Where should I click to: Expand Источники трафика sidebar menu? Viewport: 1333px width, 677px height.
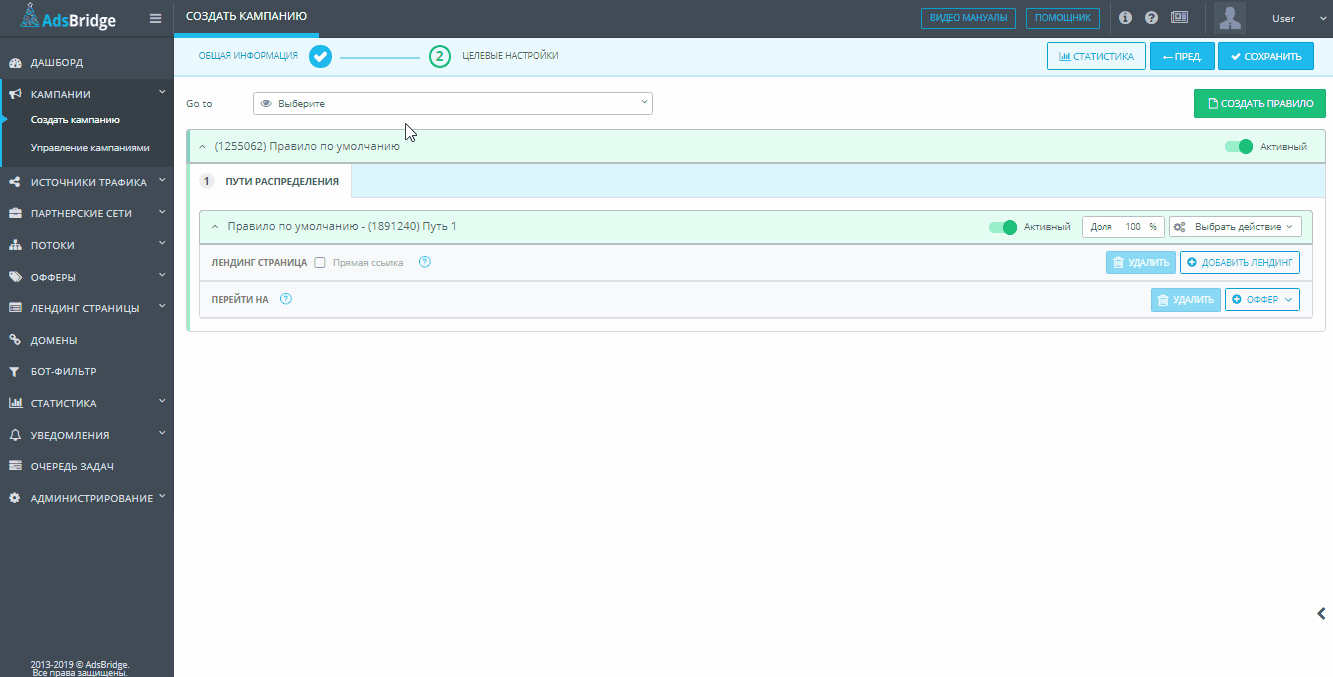point(162,181)
